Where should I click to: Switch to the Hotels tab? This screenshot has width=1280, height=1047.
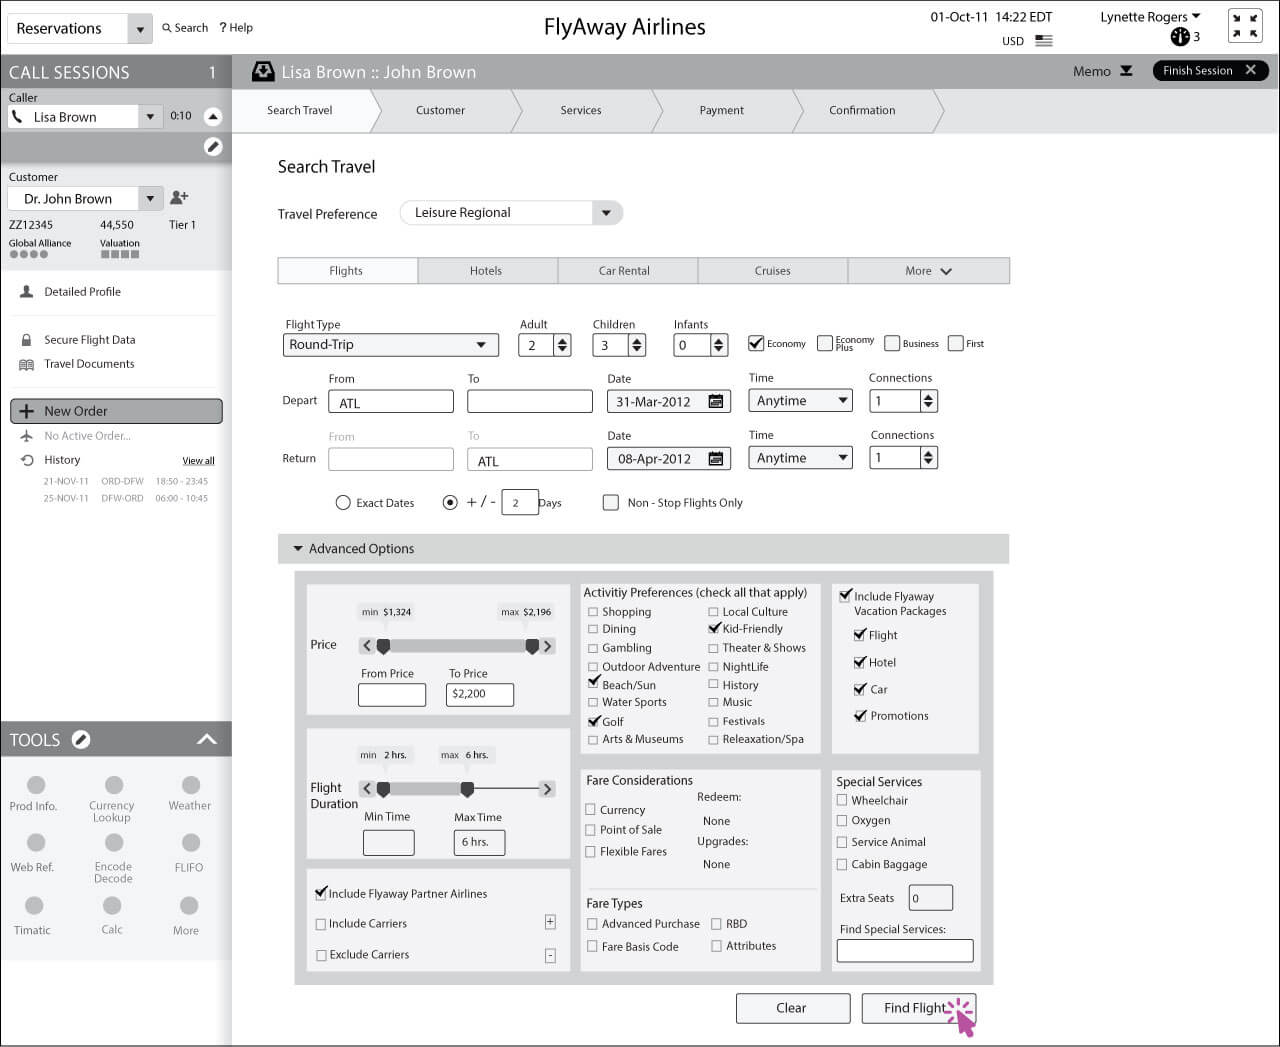[x=487, y=270]
